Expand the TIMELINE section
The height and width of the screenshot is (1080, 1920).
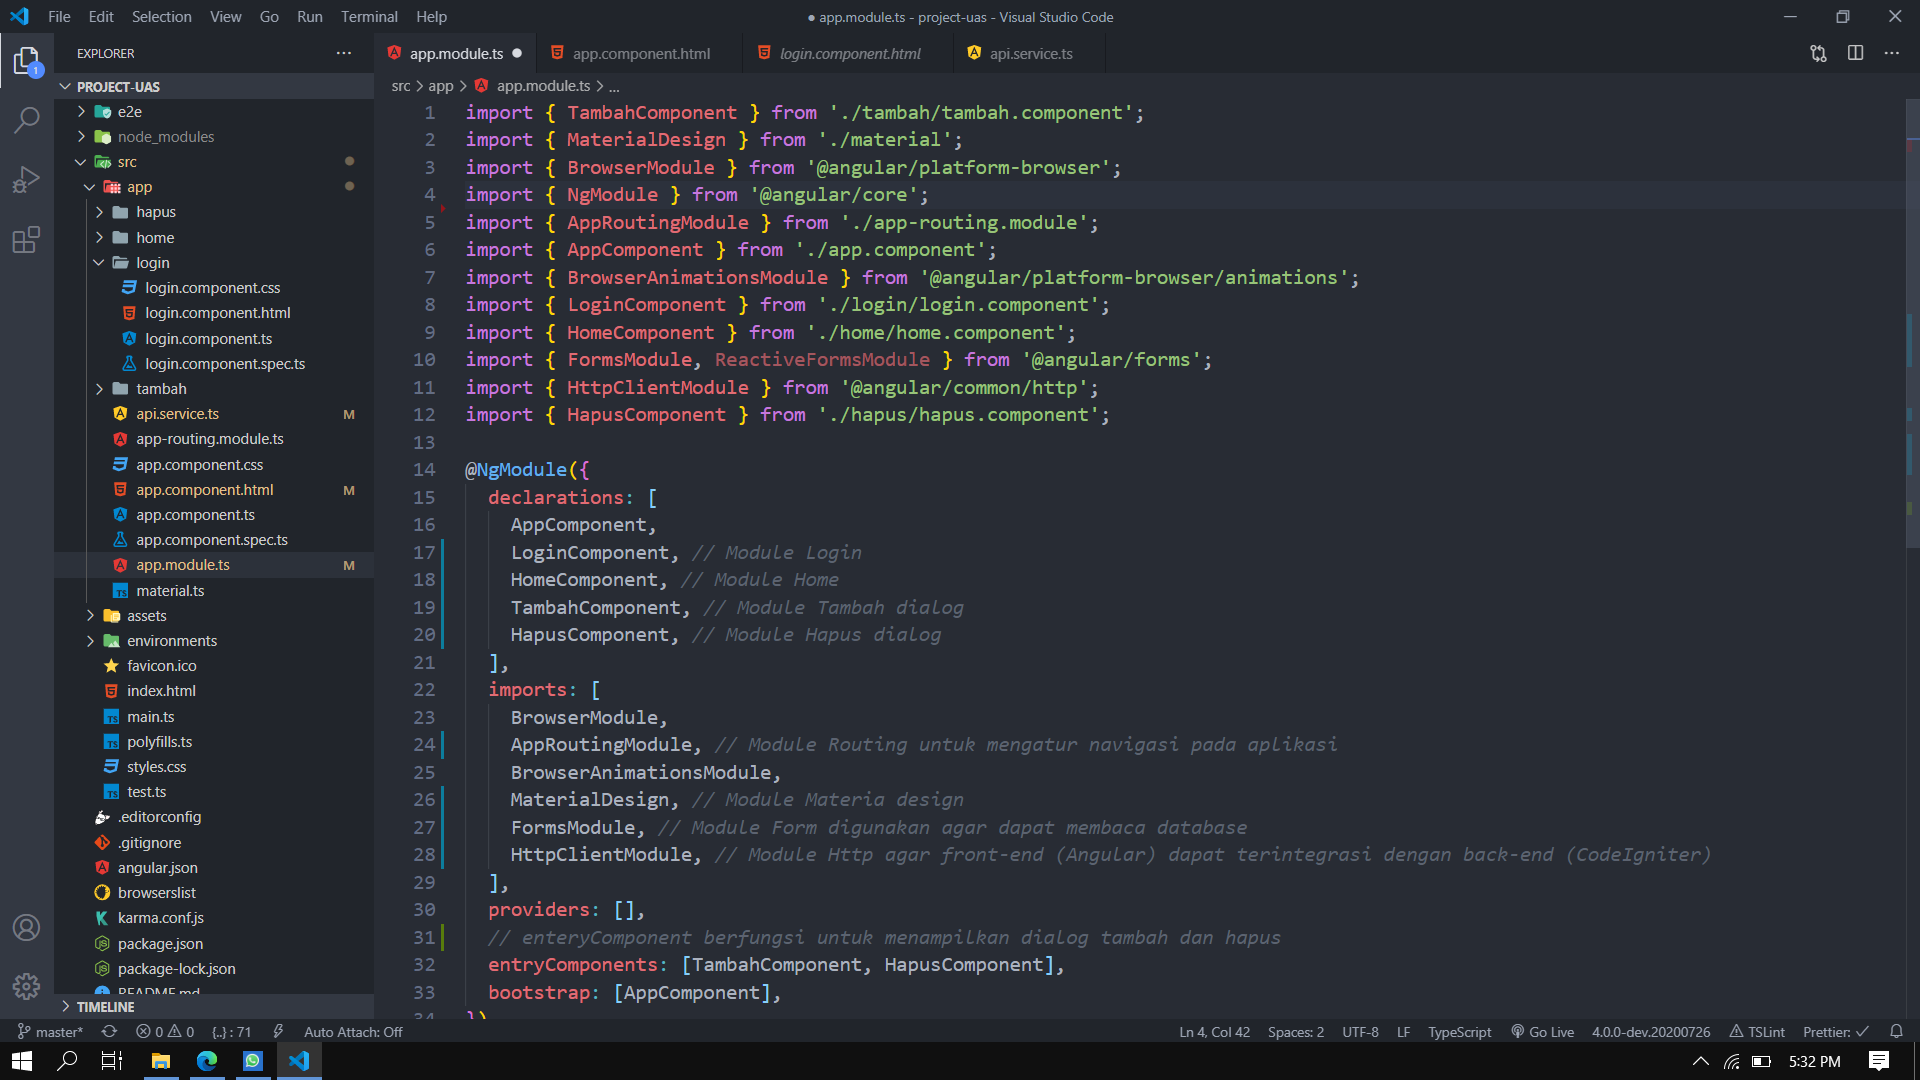214,1007
